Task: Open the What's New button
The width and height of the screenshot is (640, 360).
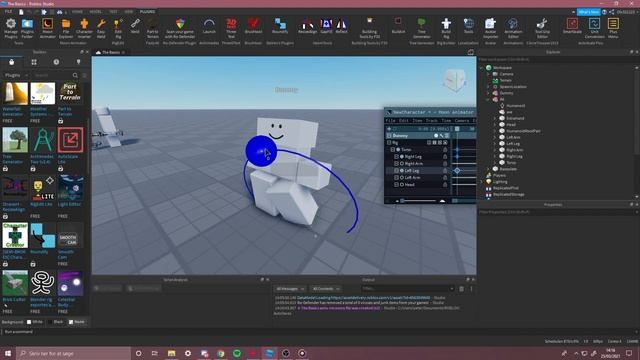Action: (x=588, y=12)
